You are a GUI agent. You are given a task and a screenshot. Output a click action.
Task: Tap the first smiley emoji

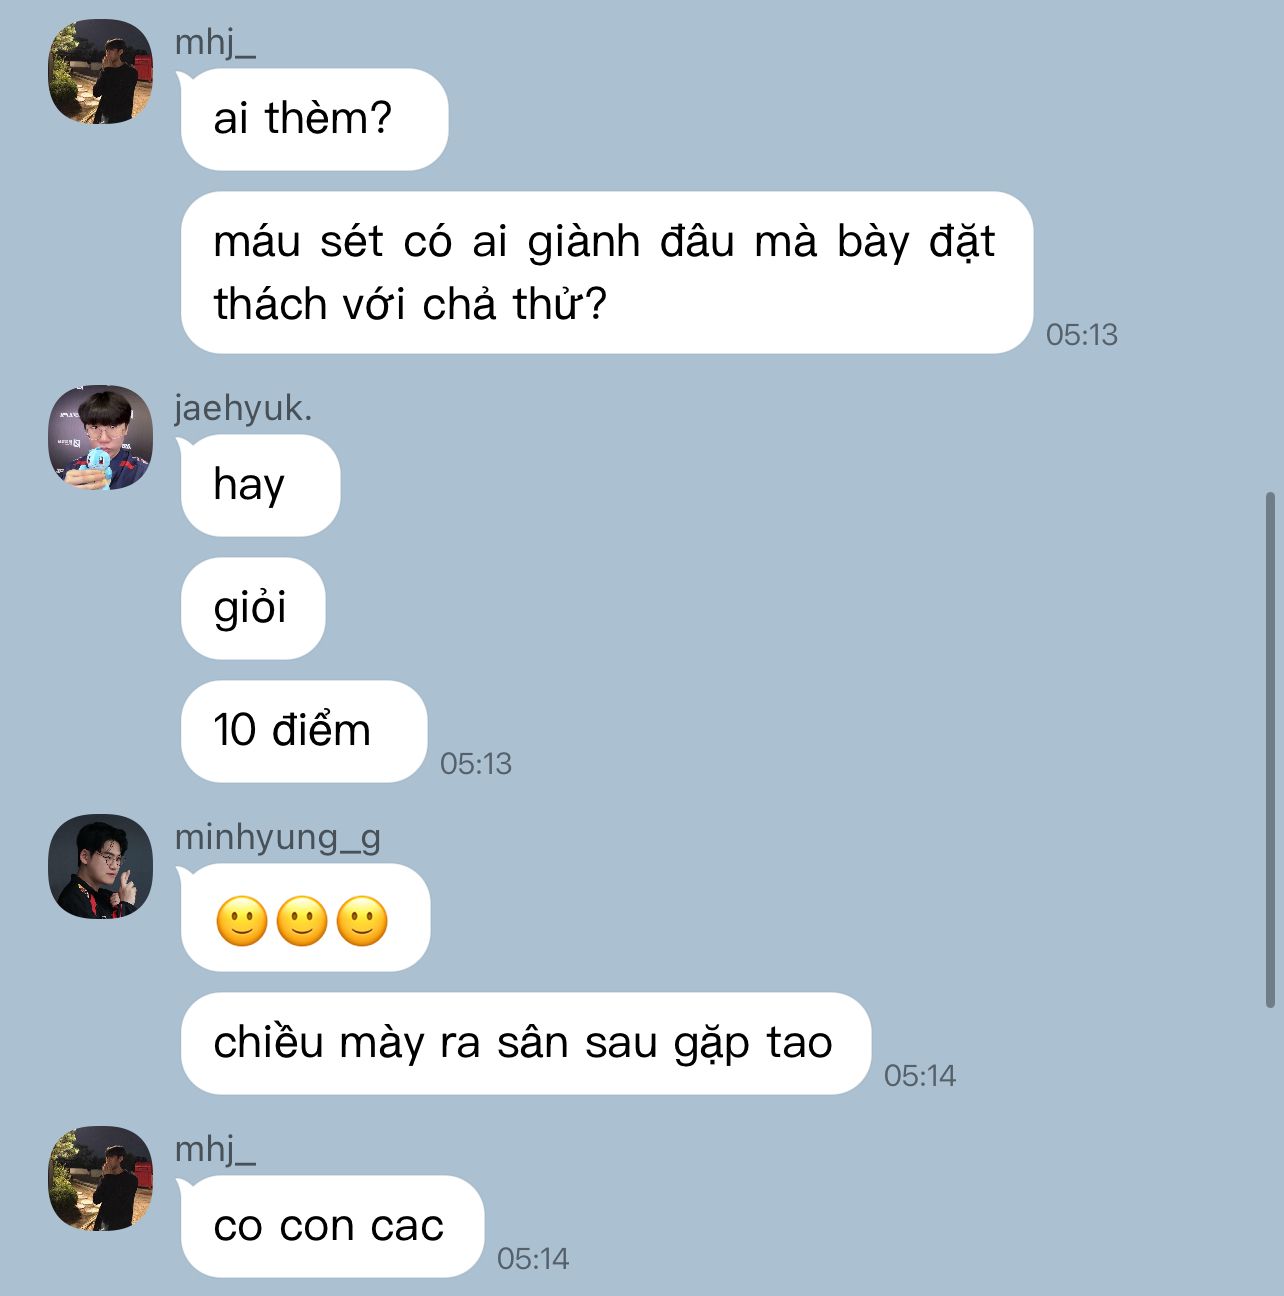[242, 921]
